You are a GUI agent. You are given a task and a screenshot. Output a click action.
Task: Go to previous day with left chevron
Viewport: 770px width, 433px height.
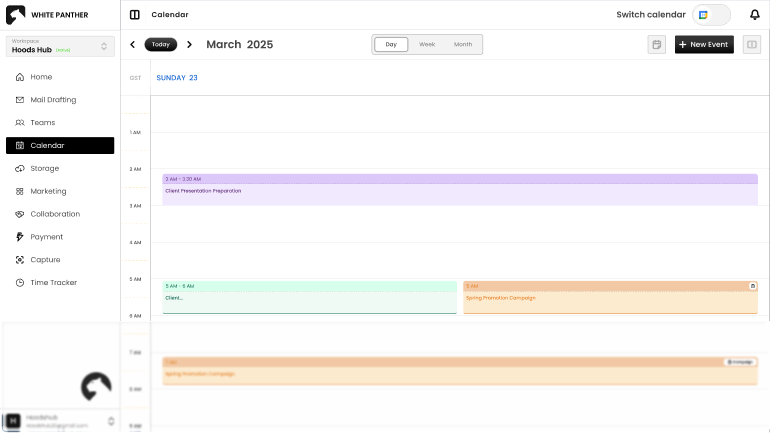pos(132,45)
